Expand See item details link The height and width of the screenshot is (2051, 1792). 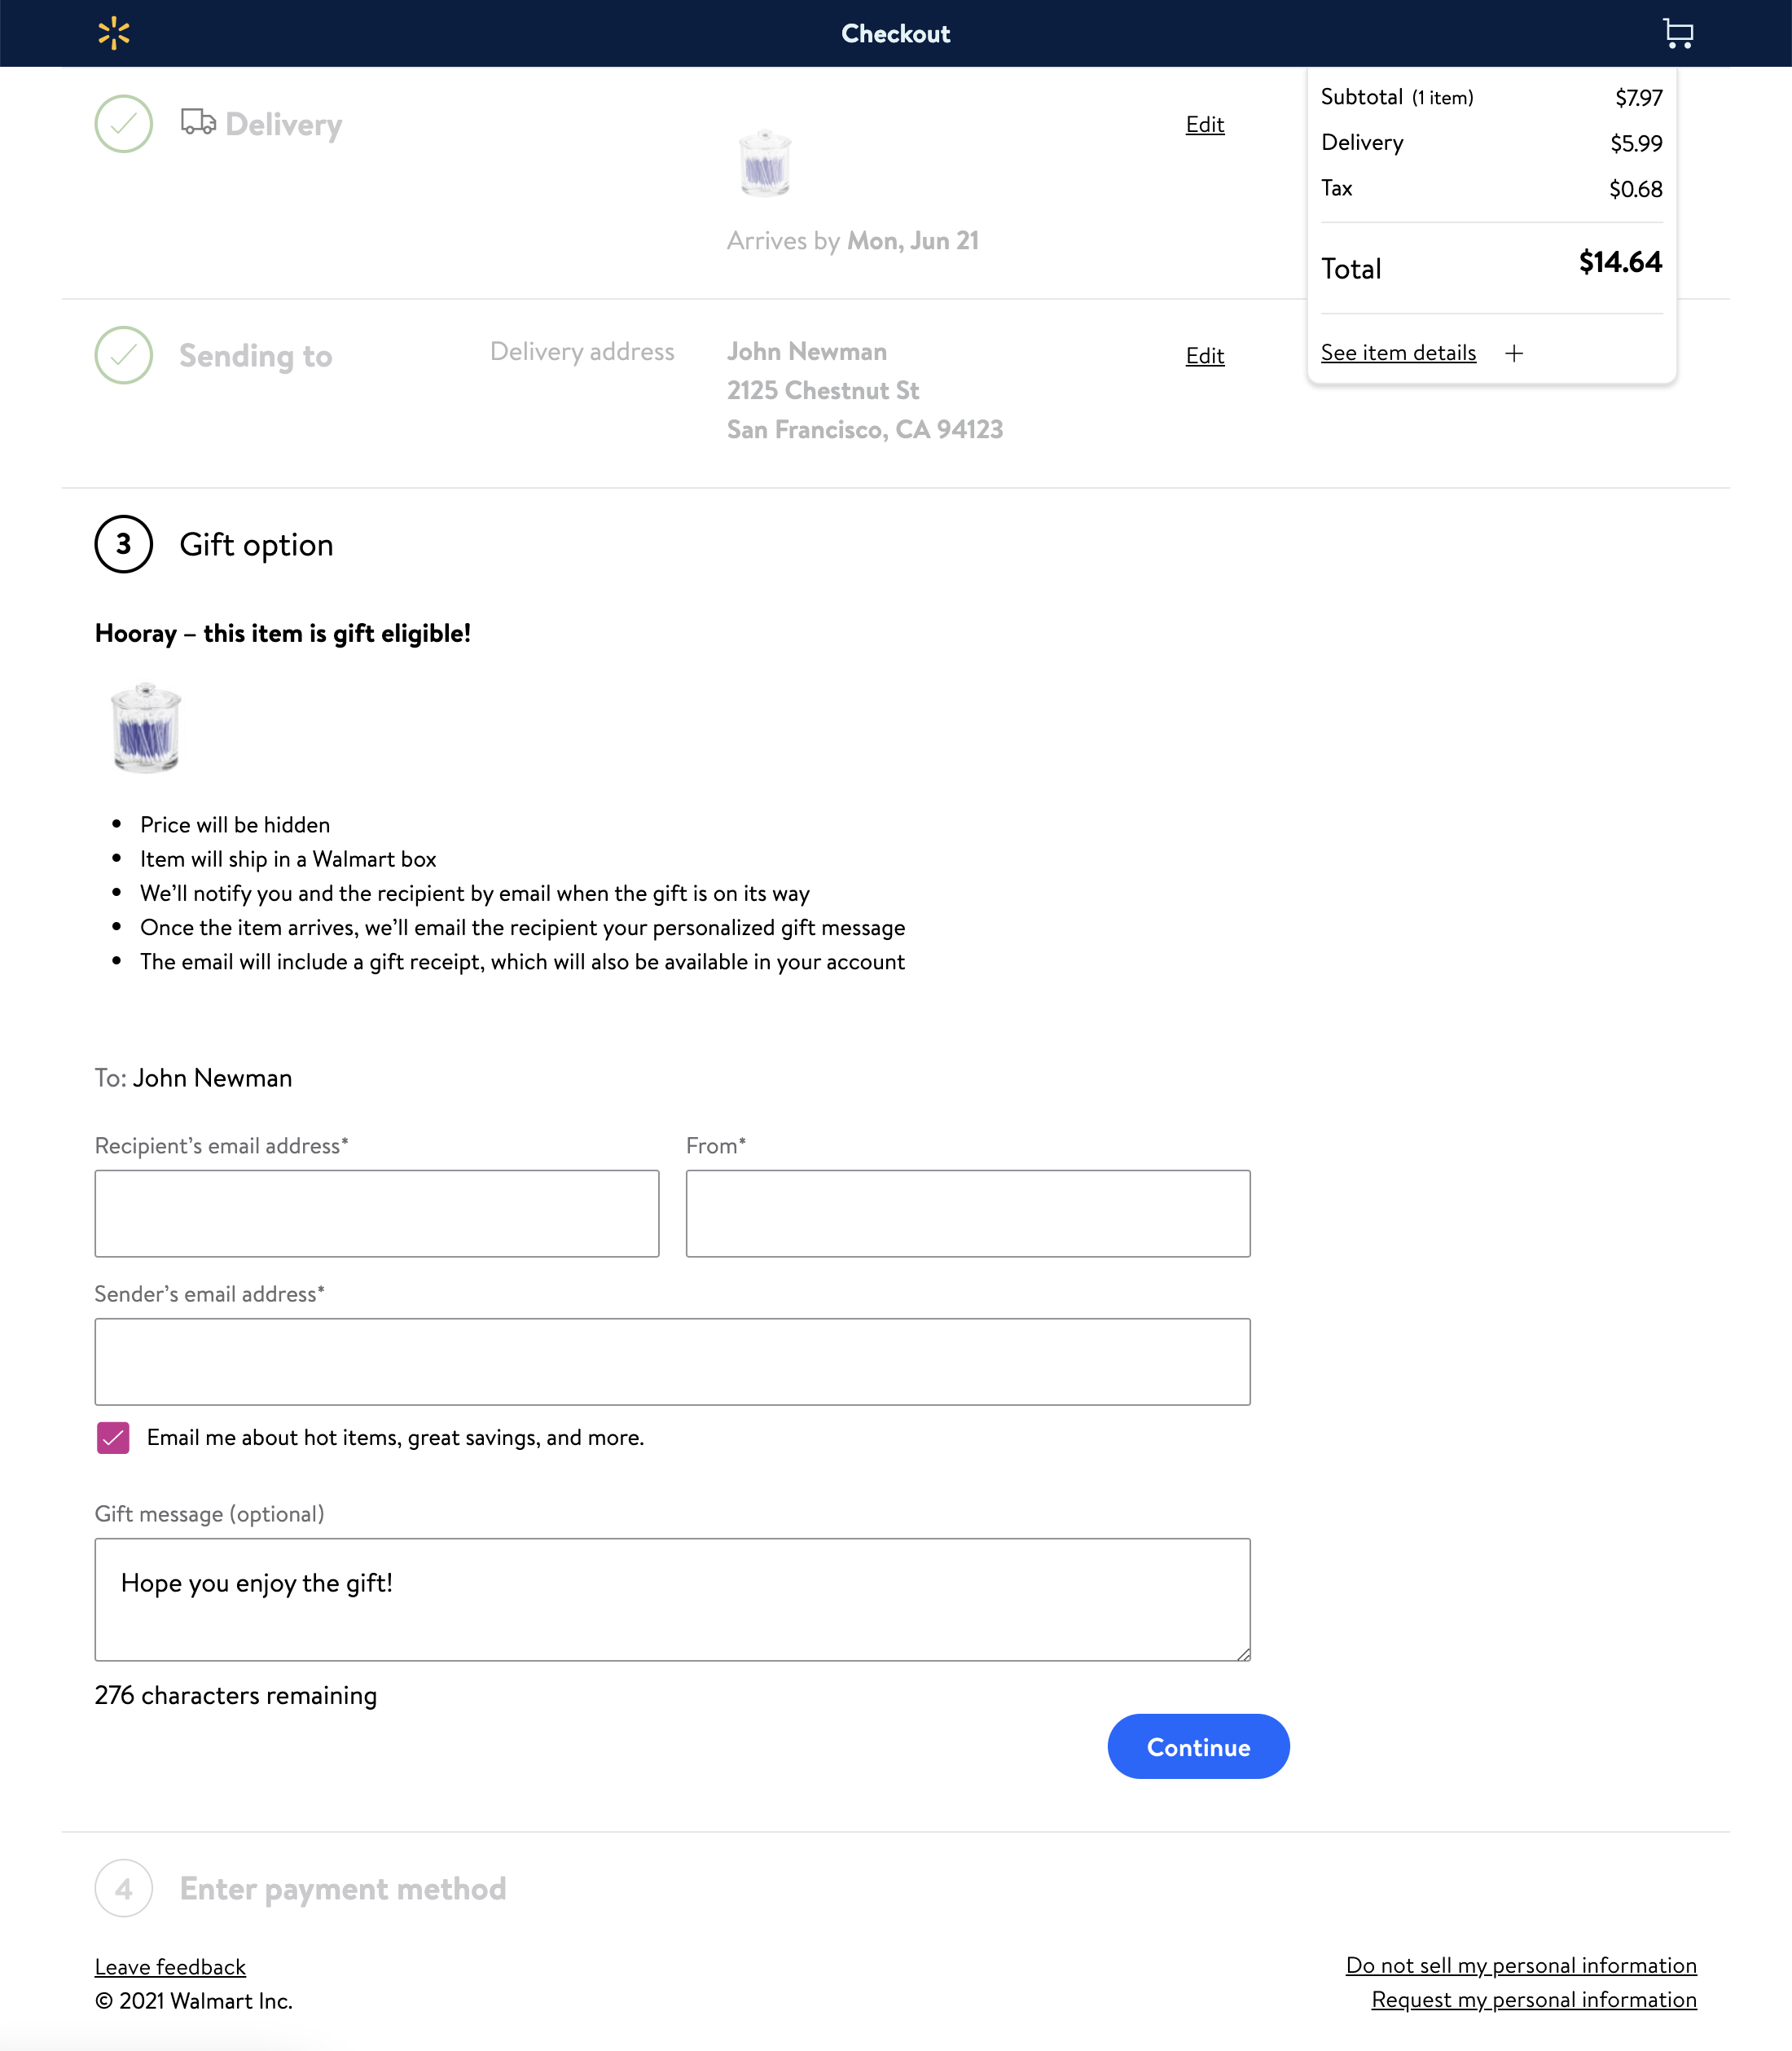[1398, 353]
